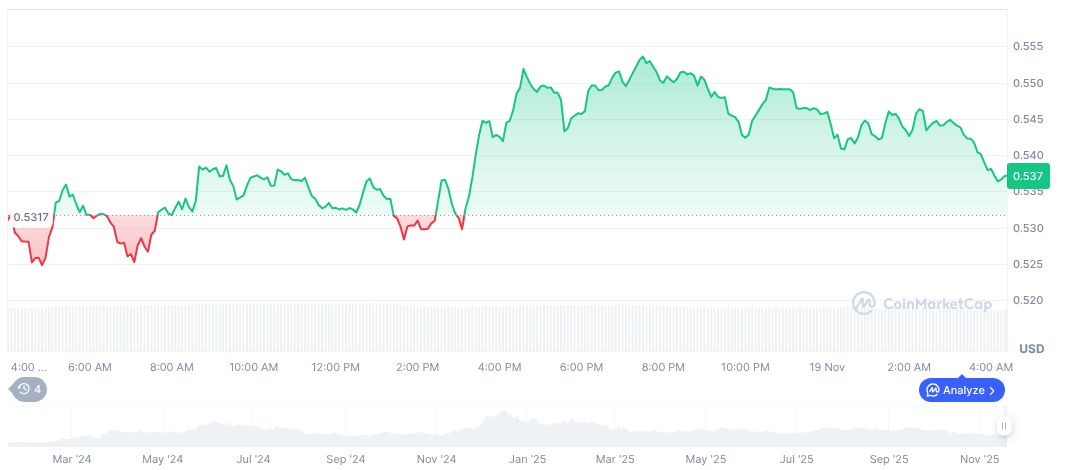The height and width of the screenshot is (470, 1072).
Task: Click Jul '24 on the overview timeline
Action: point(253,460)
